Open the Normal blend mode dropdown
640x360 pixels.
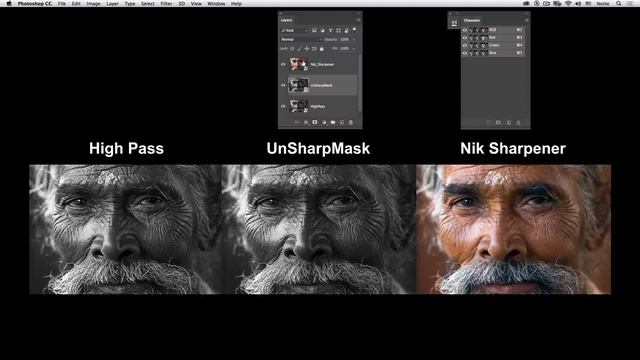pos(301,40)
